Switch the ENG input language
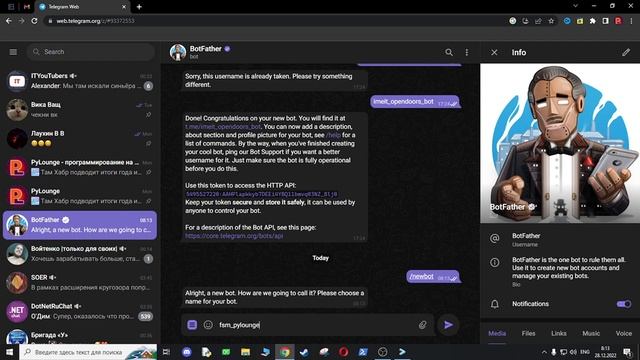640x360 pixels. tap(584, 352)
